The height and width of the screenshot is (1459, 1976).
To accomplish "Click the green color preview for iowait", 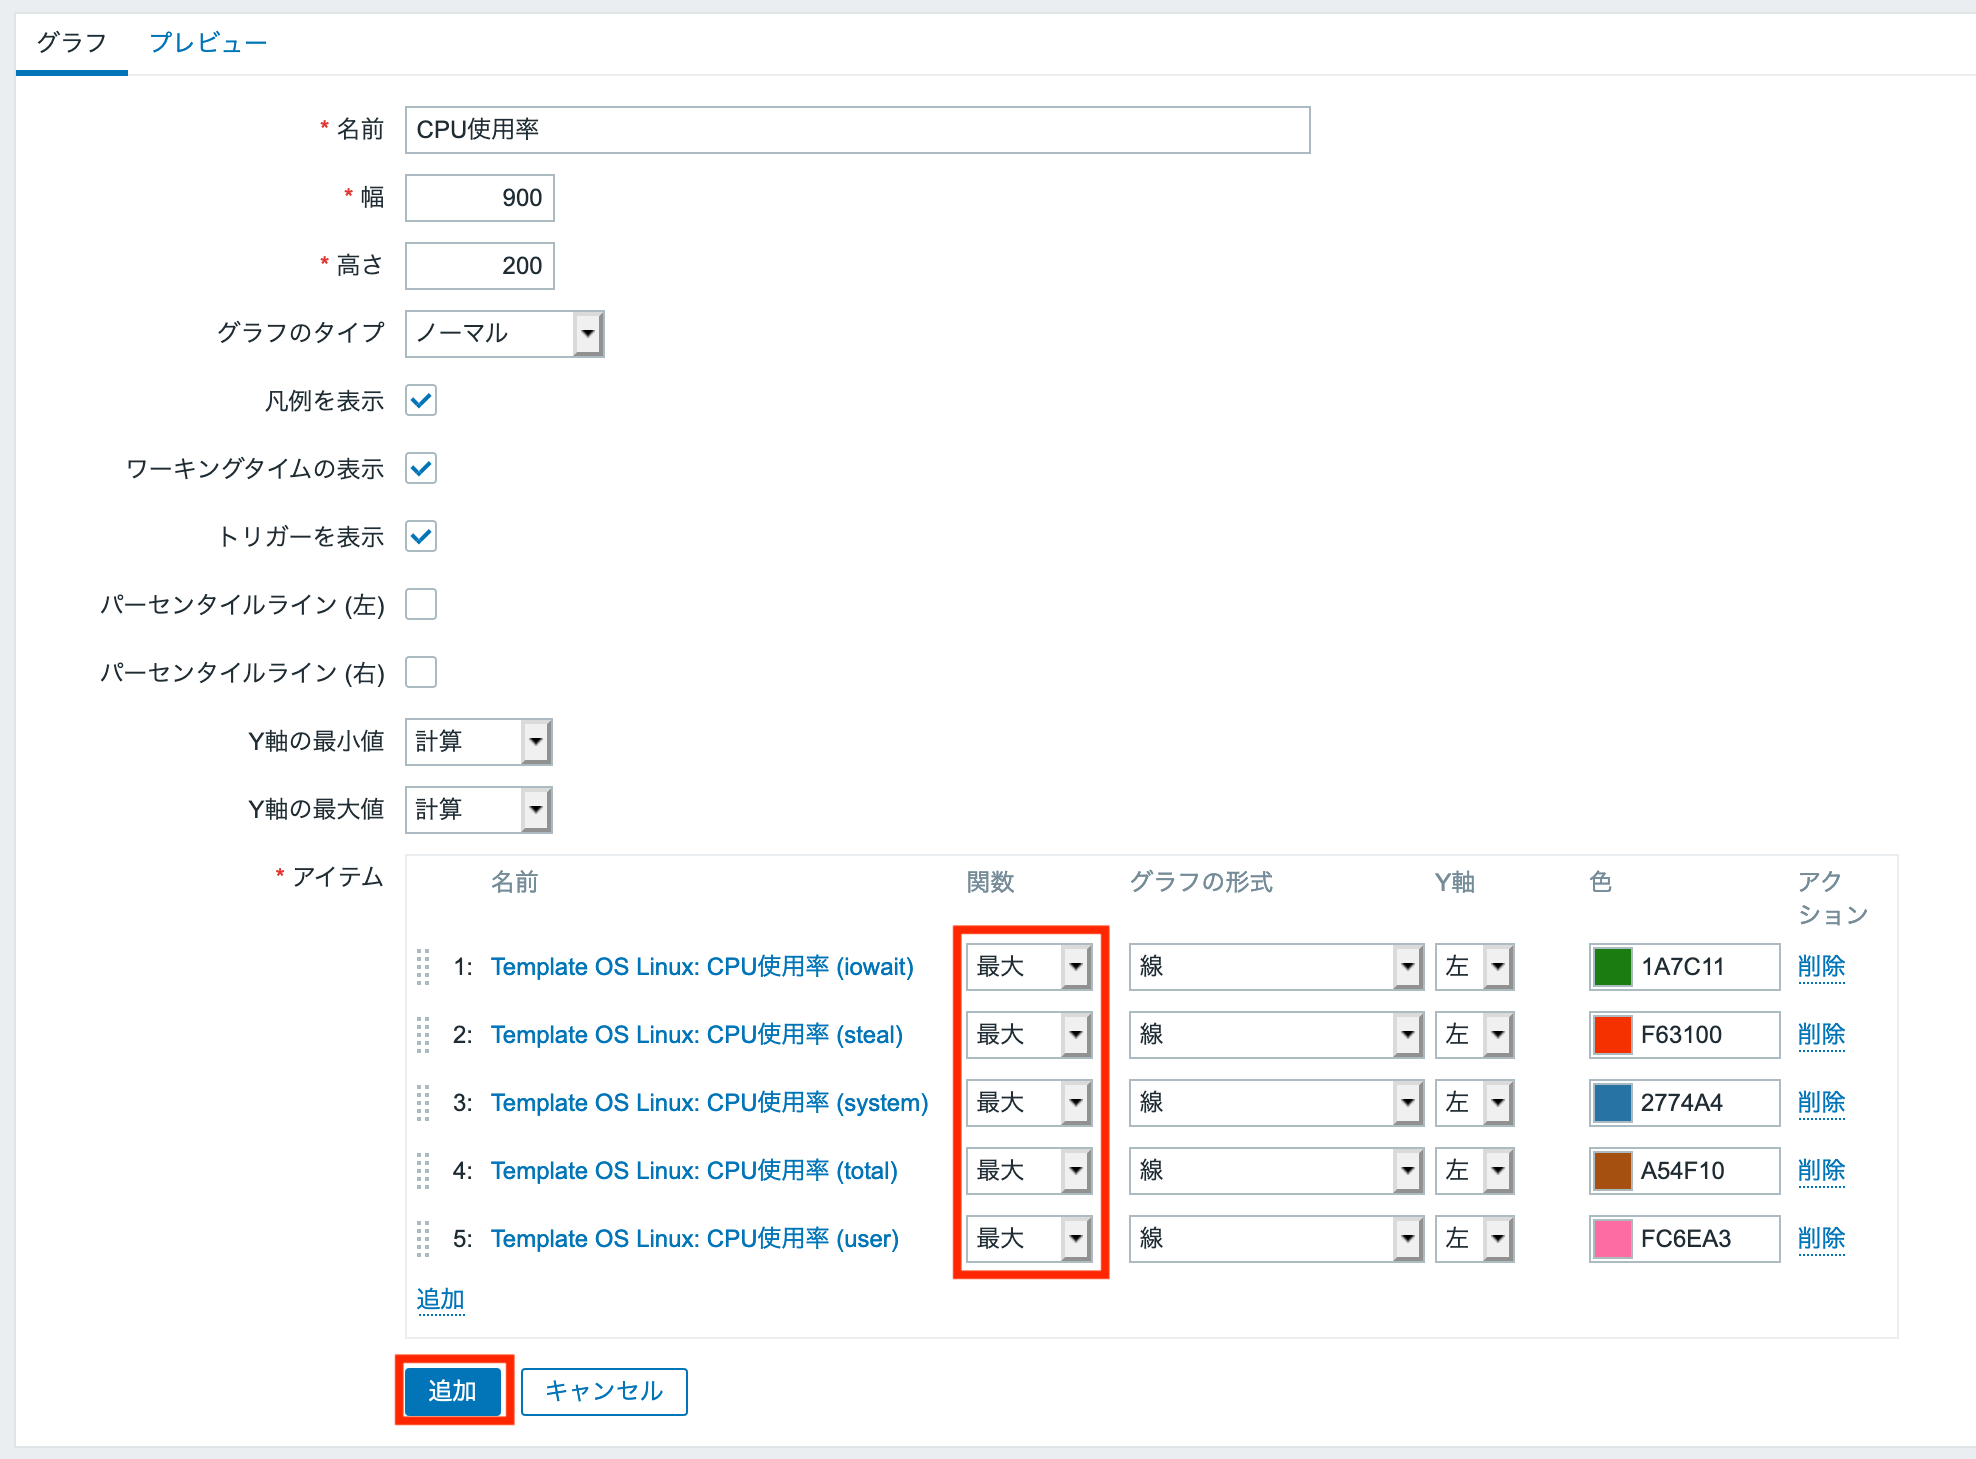I will coord(1612,966).
